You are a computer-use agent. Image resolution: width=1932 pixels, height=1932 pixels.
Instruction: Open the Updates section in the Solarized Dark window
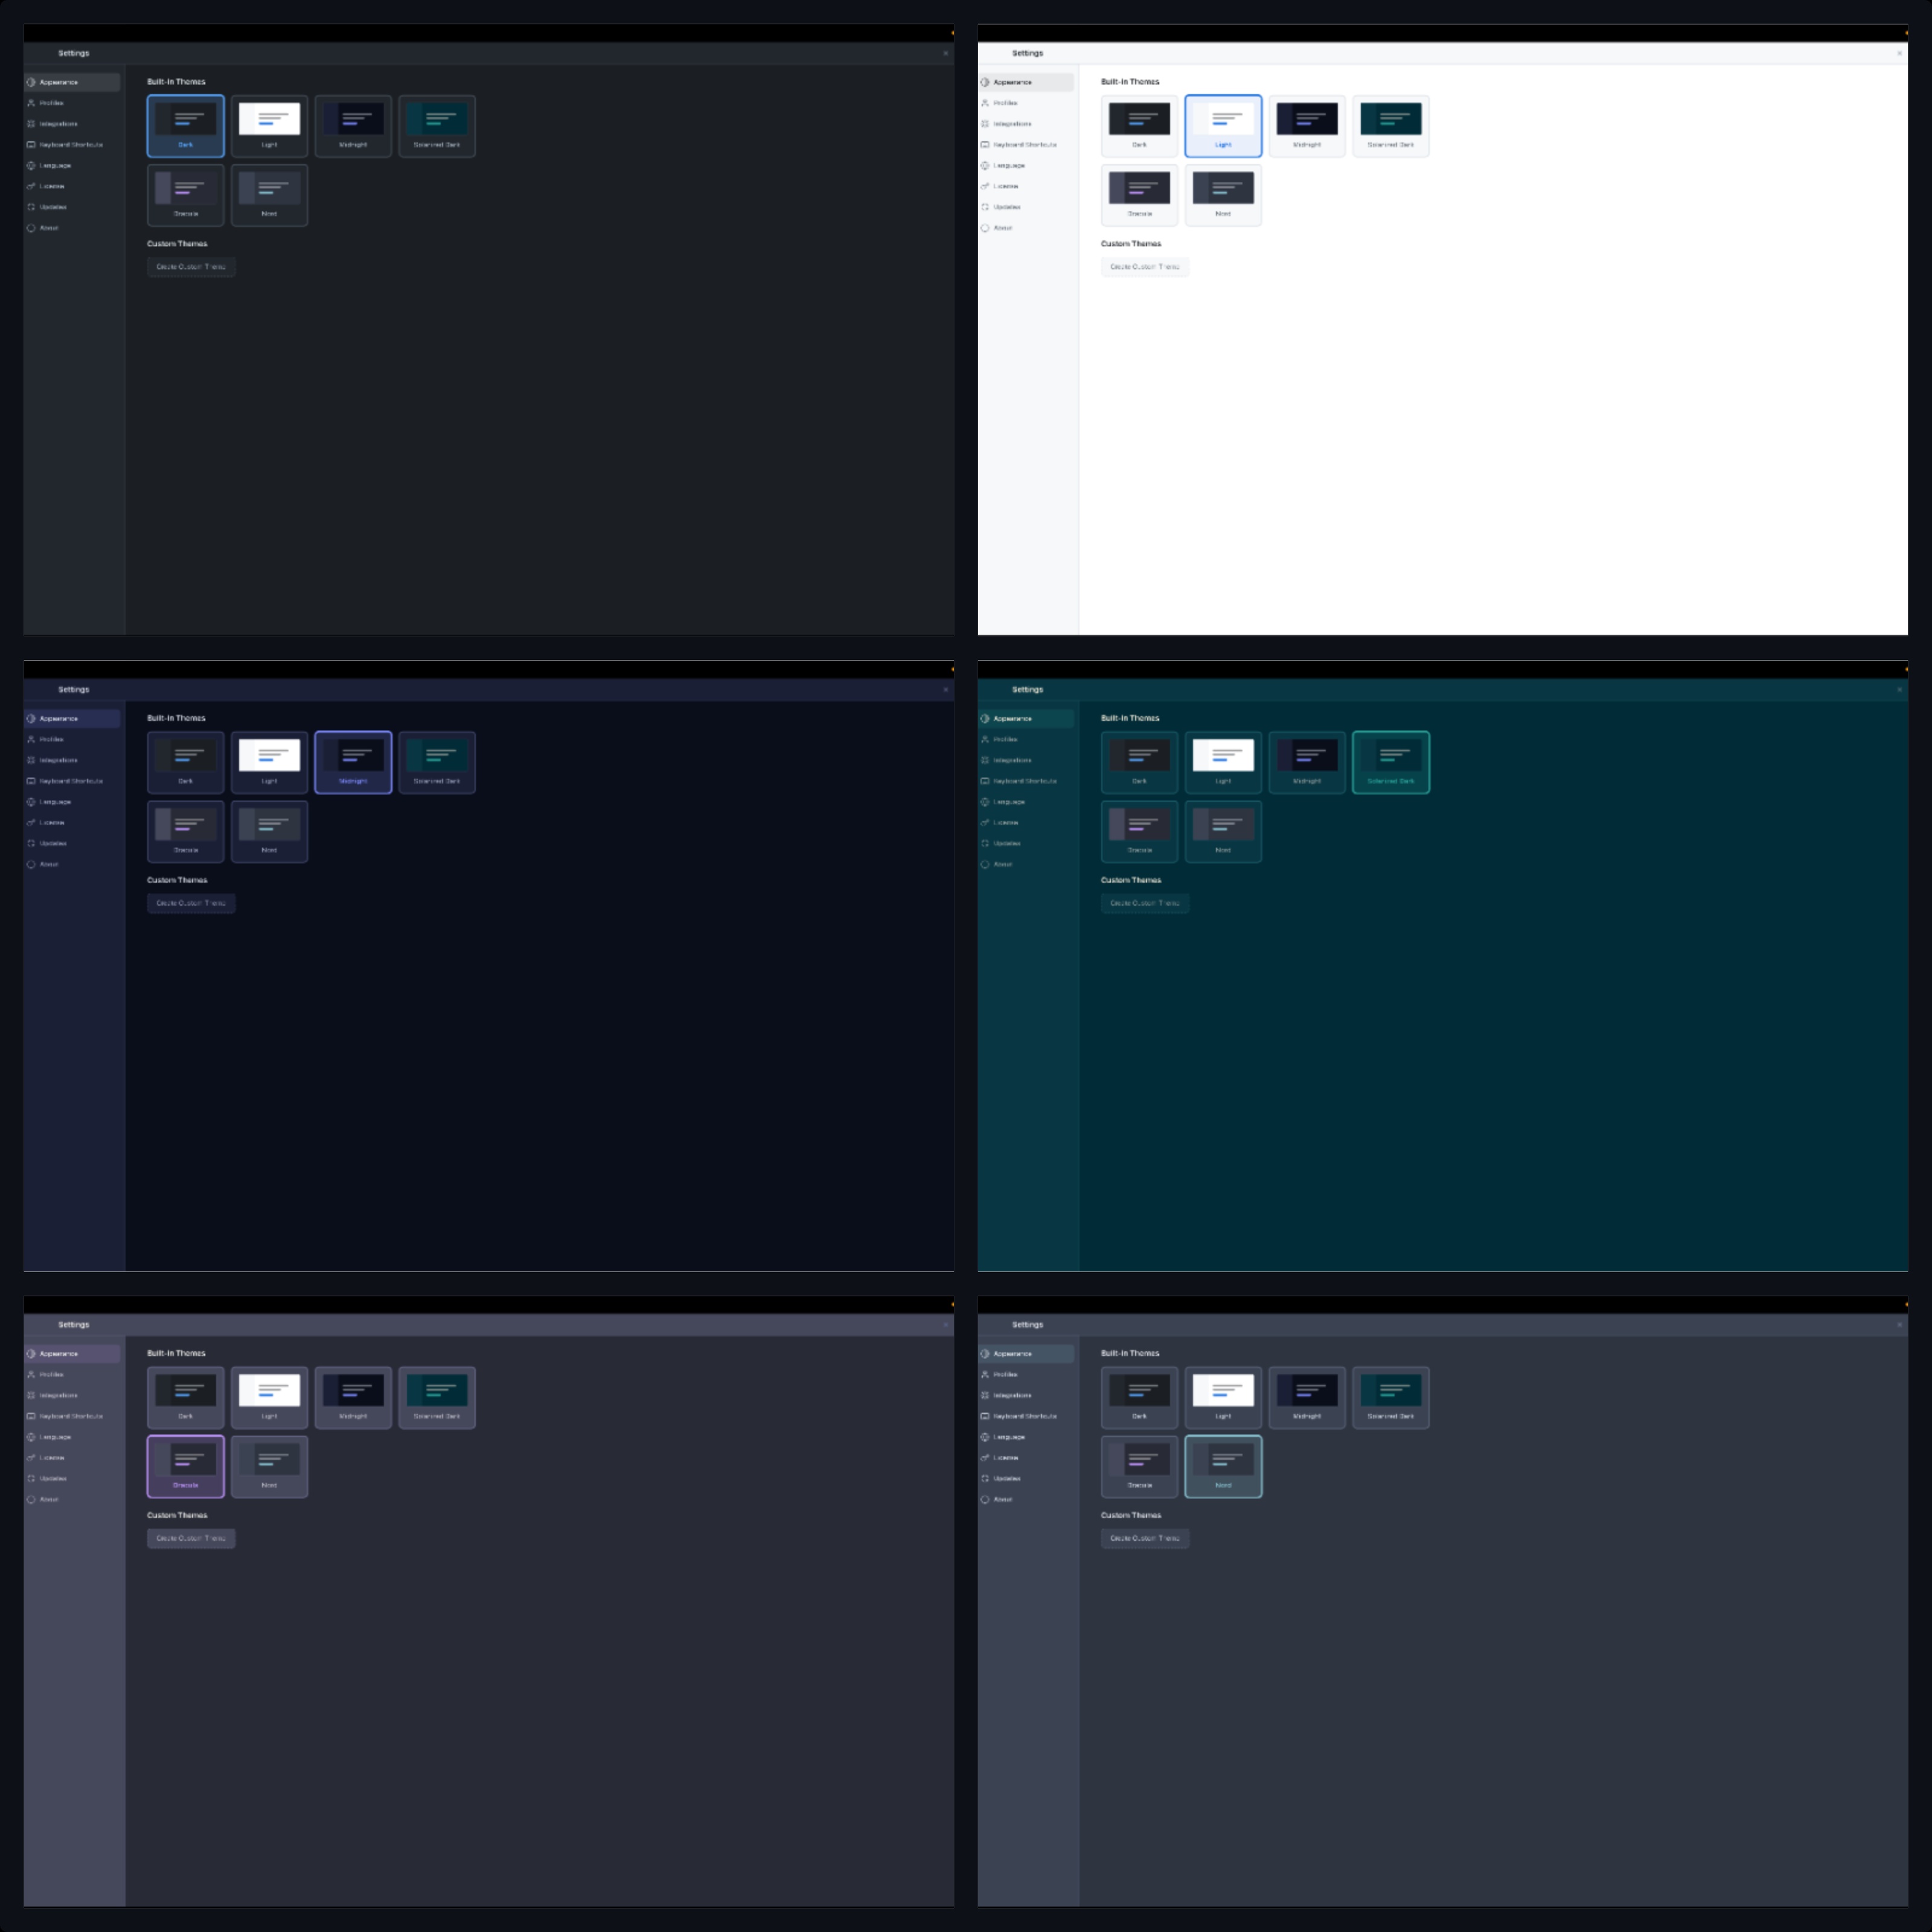point(1026,843)
